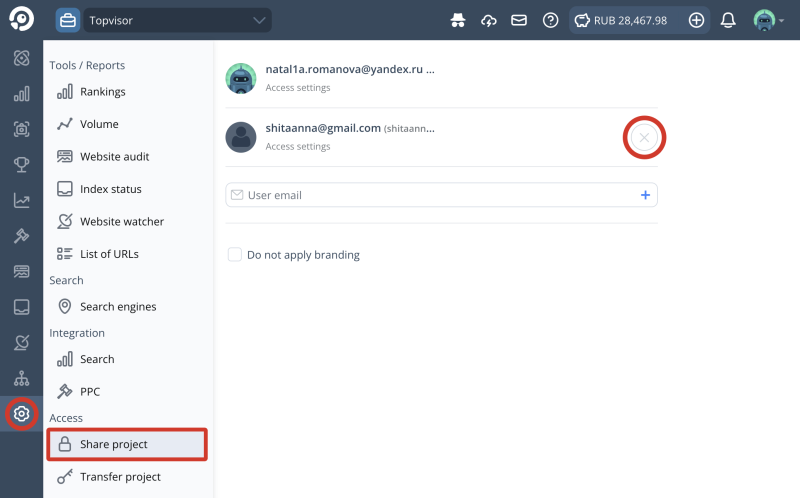Select the Volume menu item
This screenshot has height=498, width=800.
click(128, 124)
